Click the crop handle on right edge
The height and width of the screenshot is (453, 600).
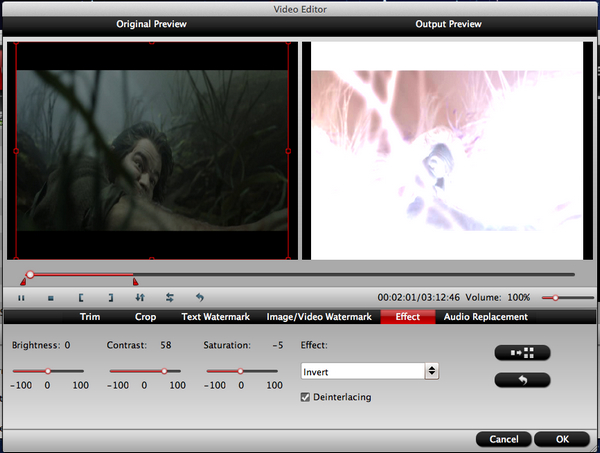(x=288, y=151)
